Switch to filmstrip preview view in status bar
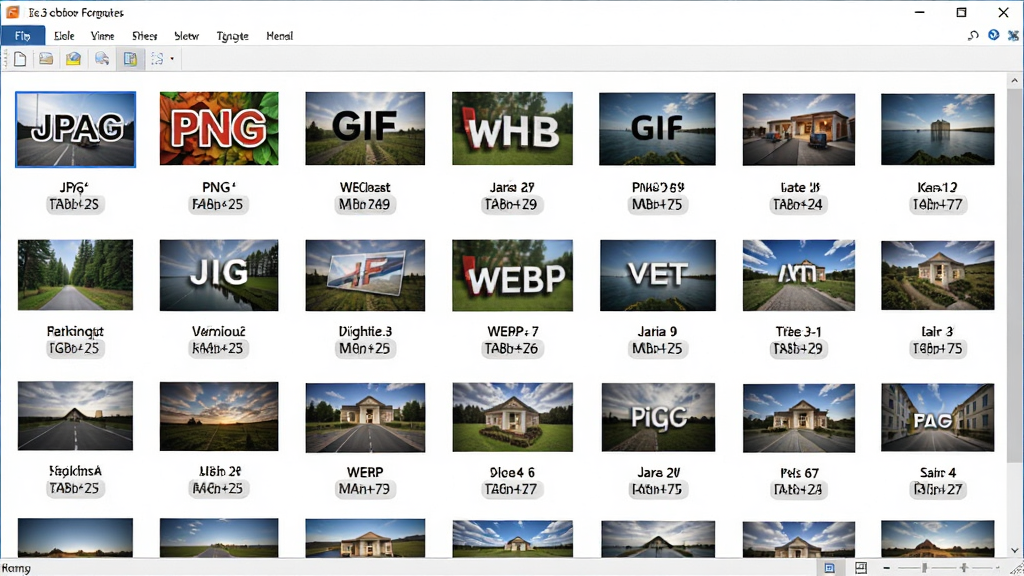1024x576 pixels. coord(861,568)
